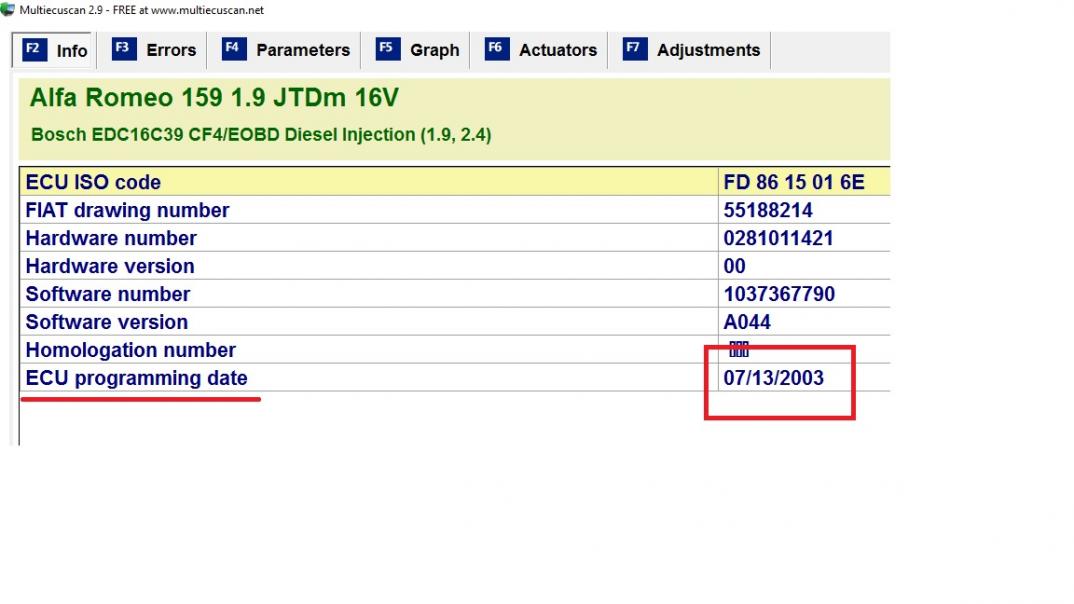Click the F2 key icon
The height and width of the screenshot is (604, 1074).
(34, 49)
